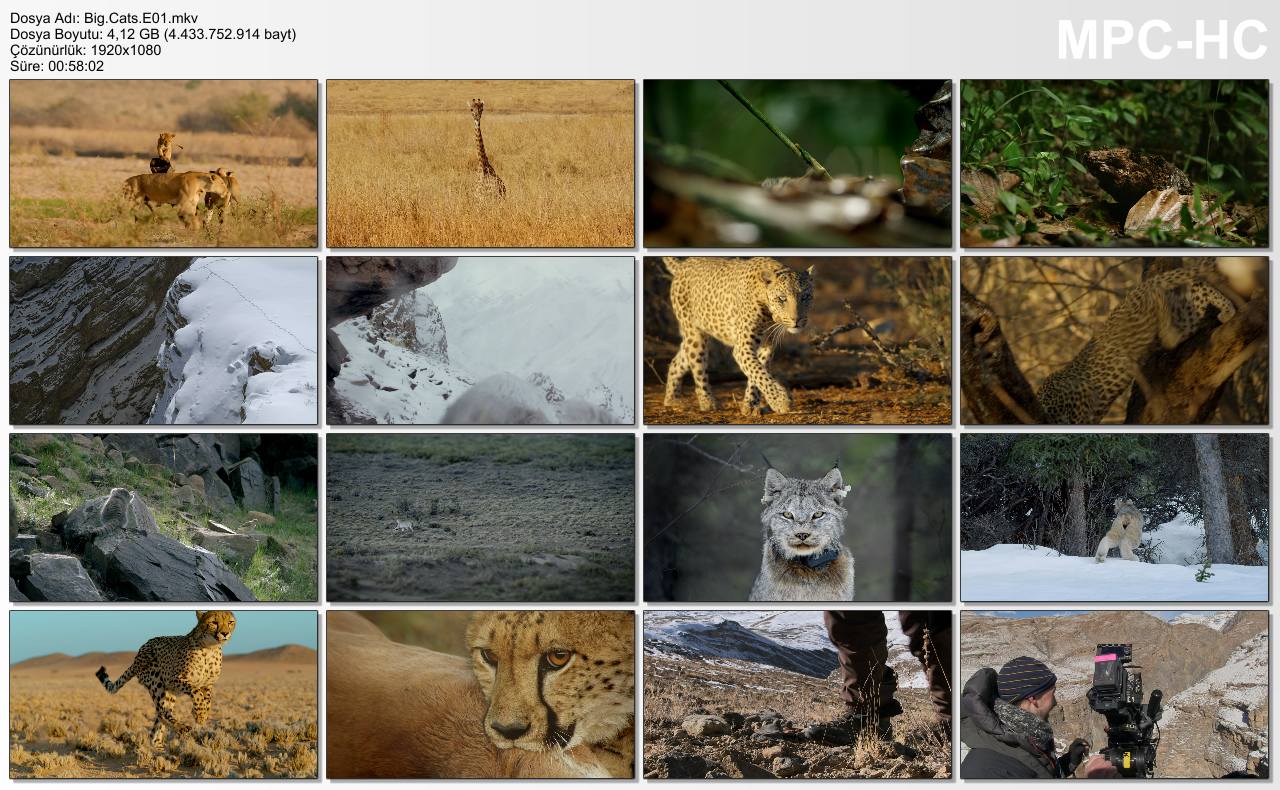Select the lynx in snowy forest thumbnail
The width and height of the screenshot is (1280, 790).
click(x=1115, y=518)
